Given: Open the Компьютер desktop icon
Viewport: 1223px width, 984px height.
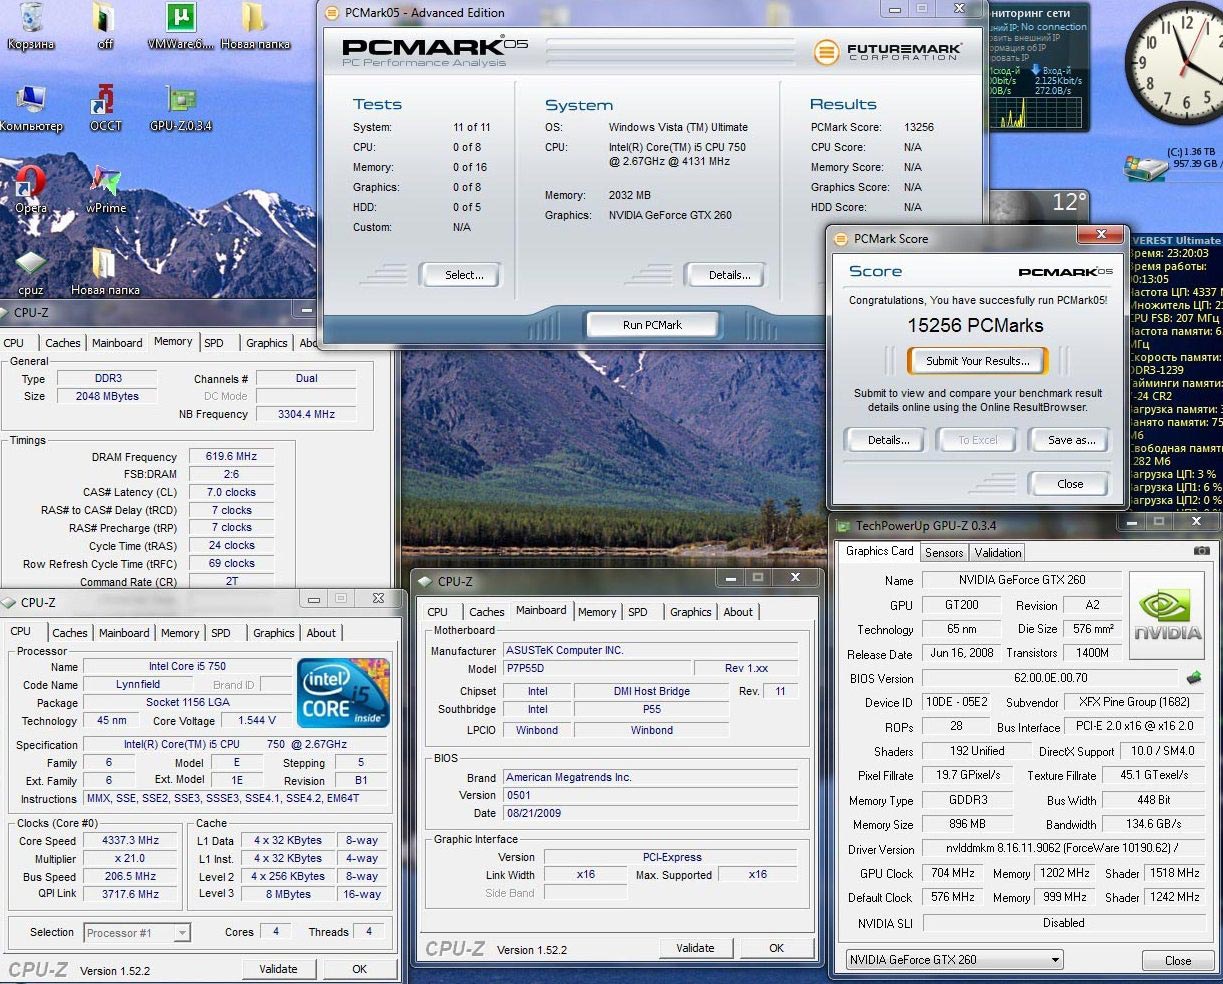Looking at the screenshot, I should coord(31,107).
